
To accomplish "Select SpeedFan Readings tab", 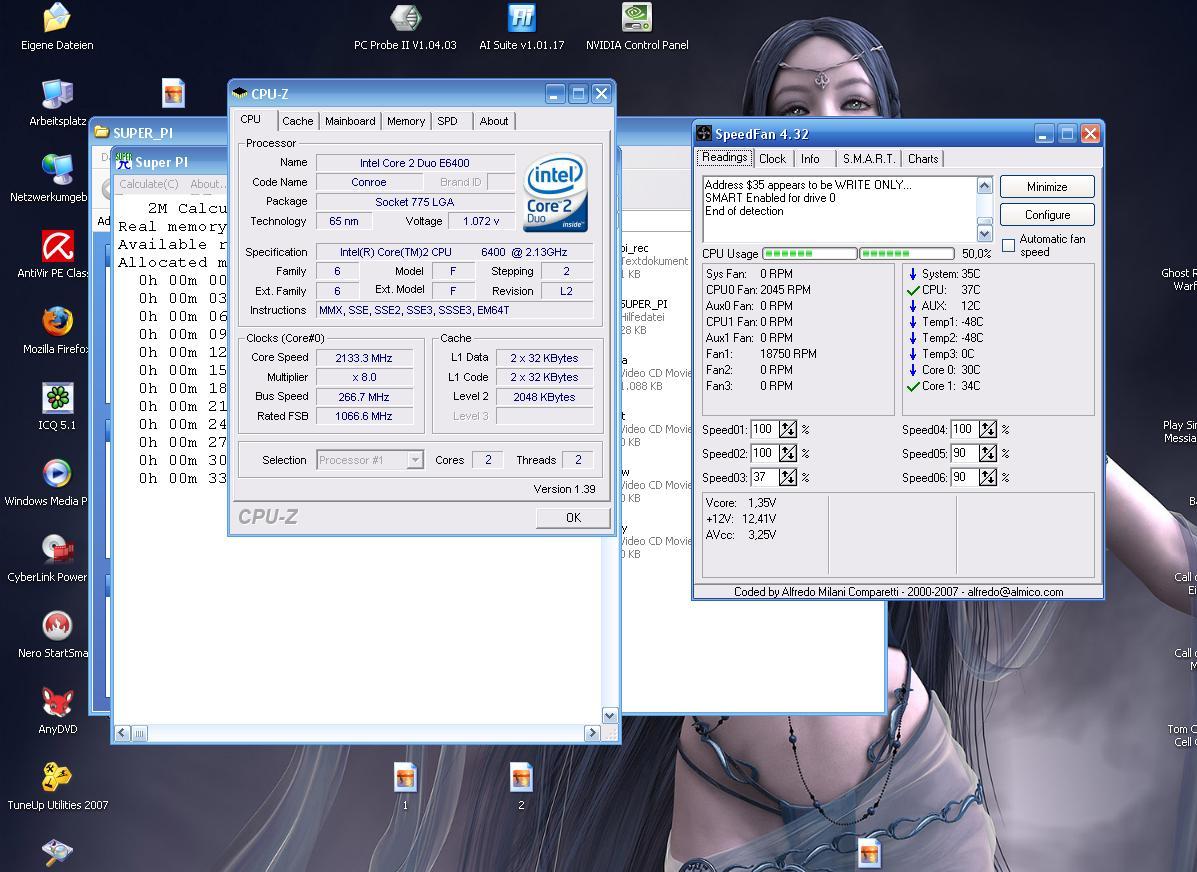I will pyautogui.click(x=724, y=157).
